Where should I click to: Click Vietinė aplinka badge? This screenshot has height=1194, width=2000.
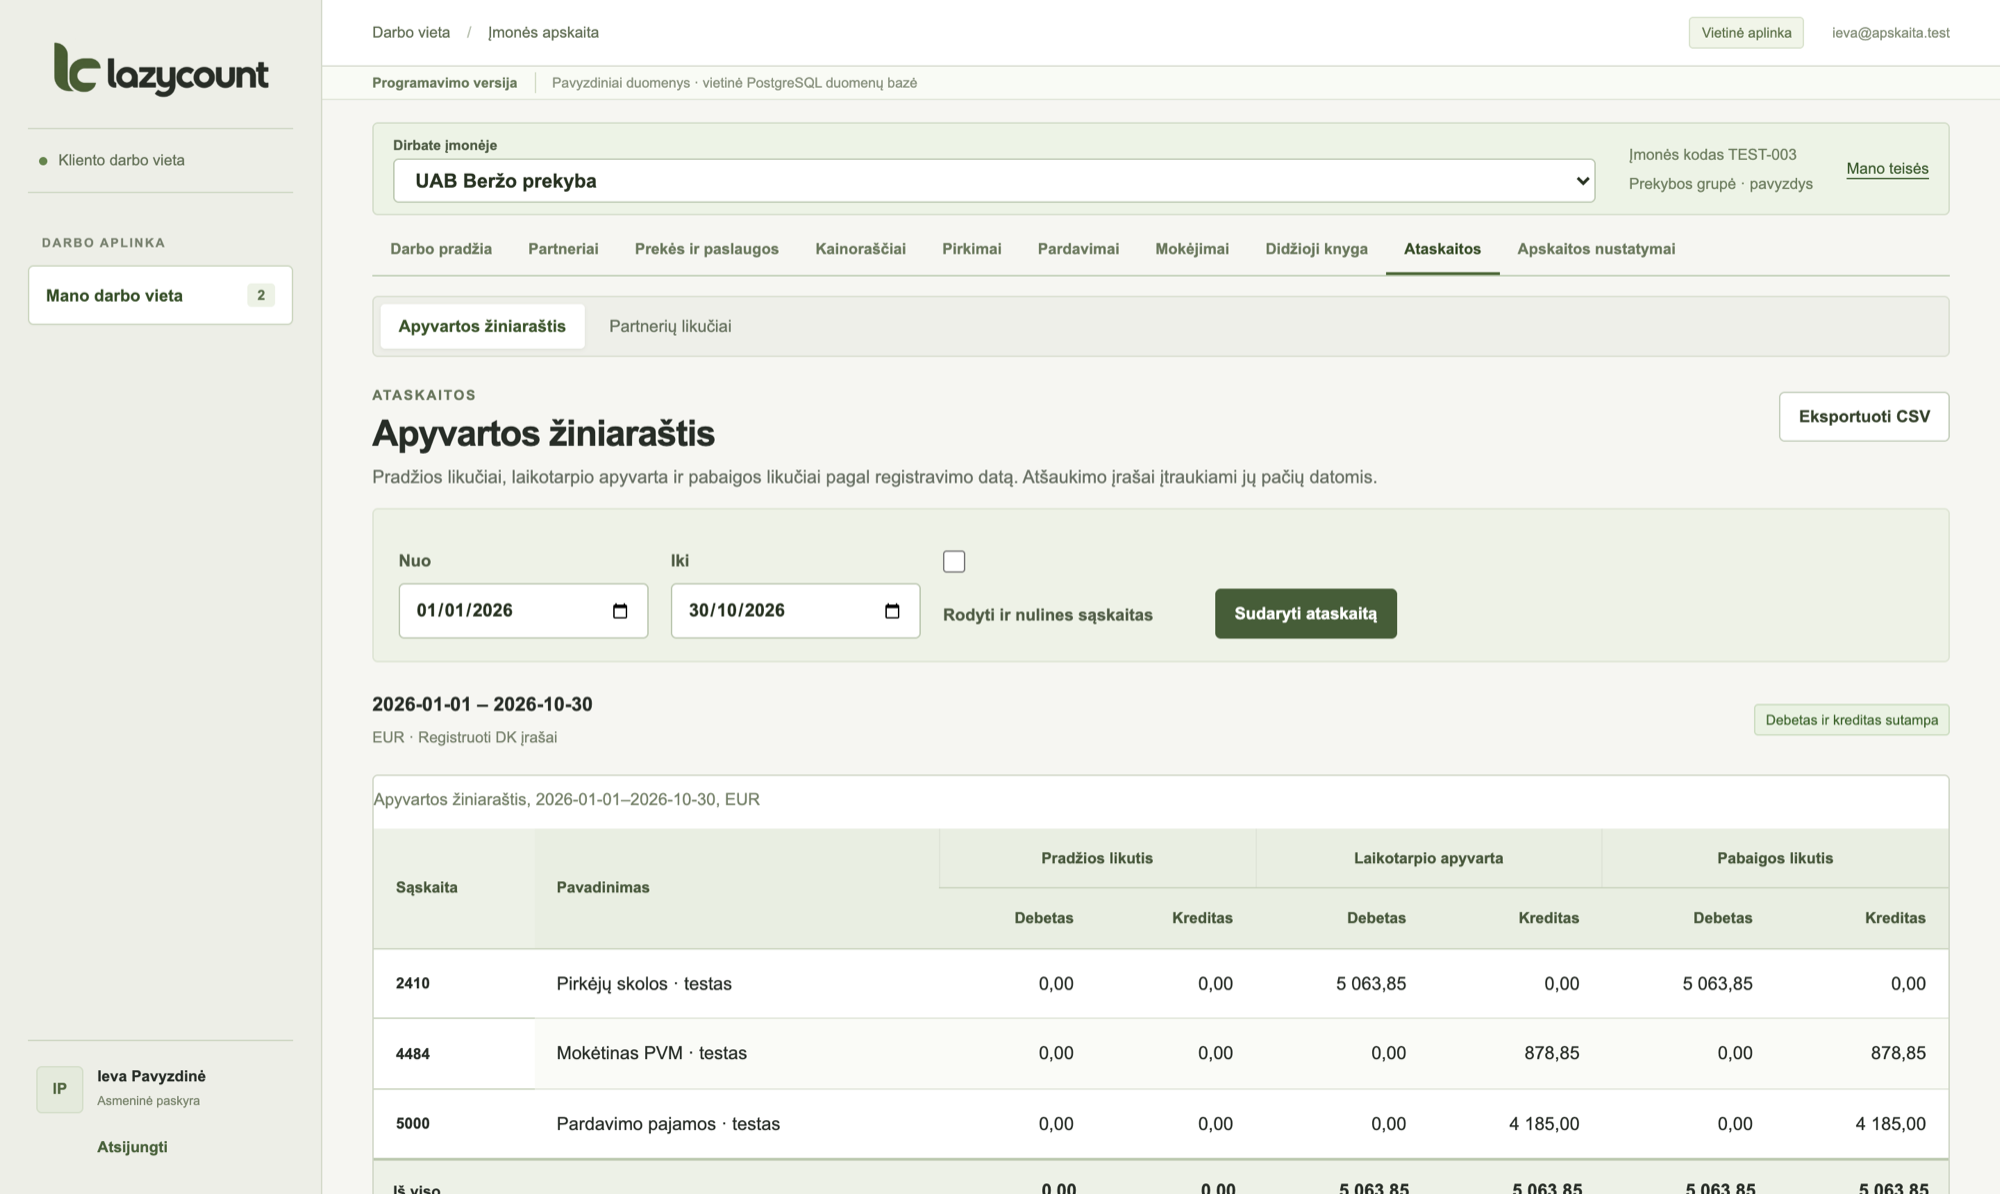[1746, 33]
